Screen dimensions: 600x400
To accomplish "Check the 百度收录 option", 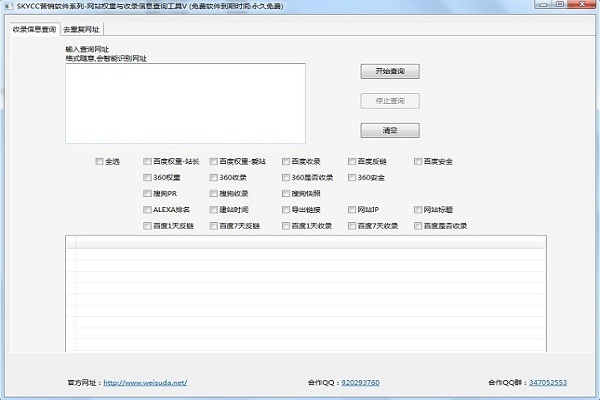I will click(x=286, y=162).
